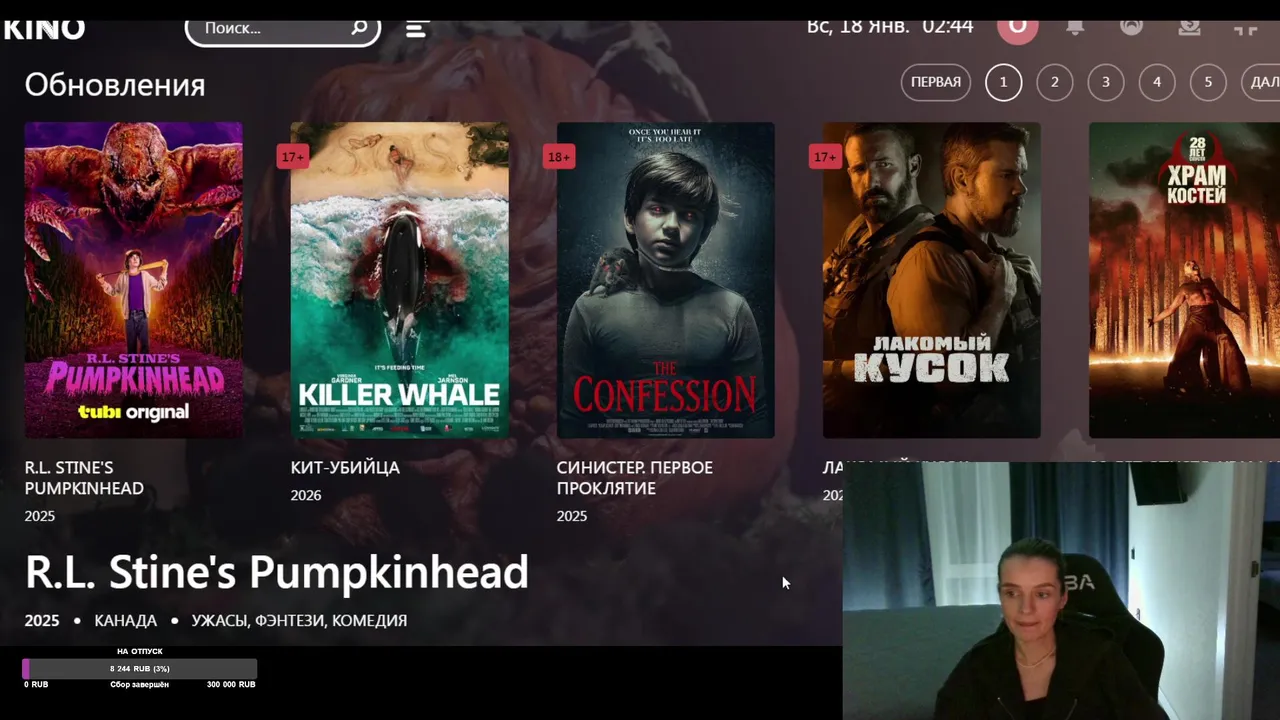Open the notifications bell icon

[x=1075, y=27]
